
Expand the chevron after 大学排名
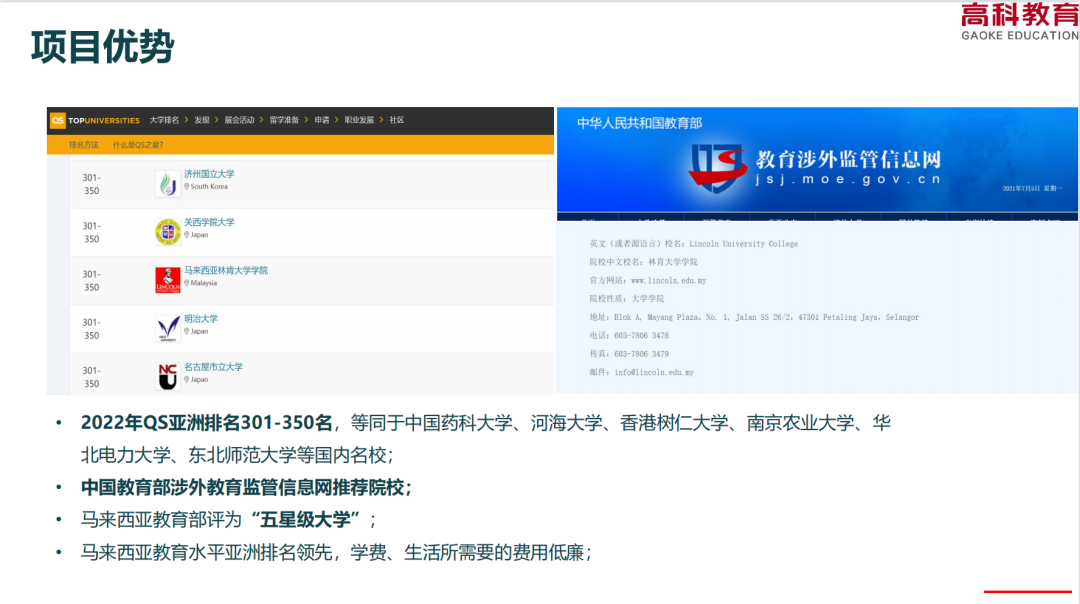186,120
